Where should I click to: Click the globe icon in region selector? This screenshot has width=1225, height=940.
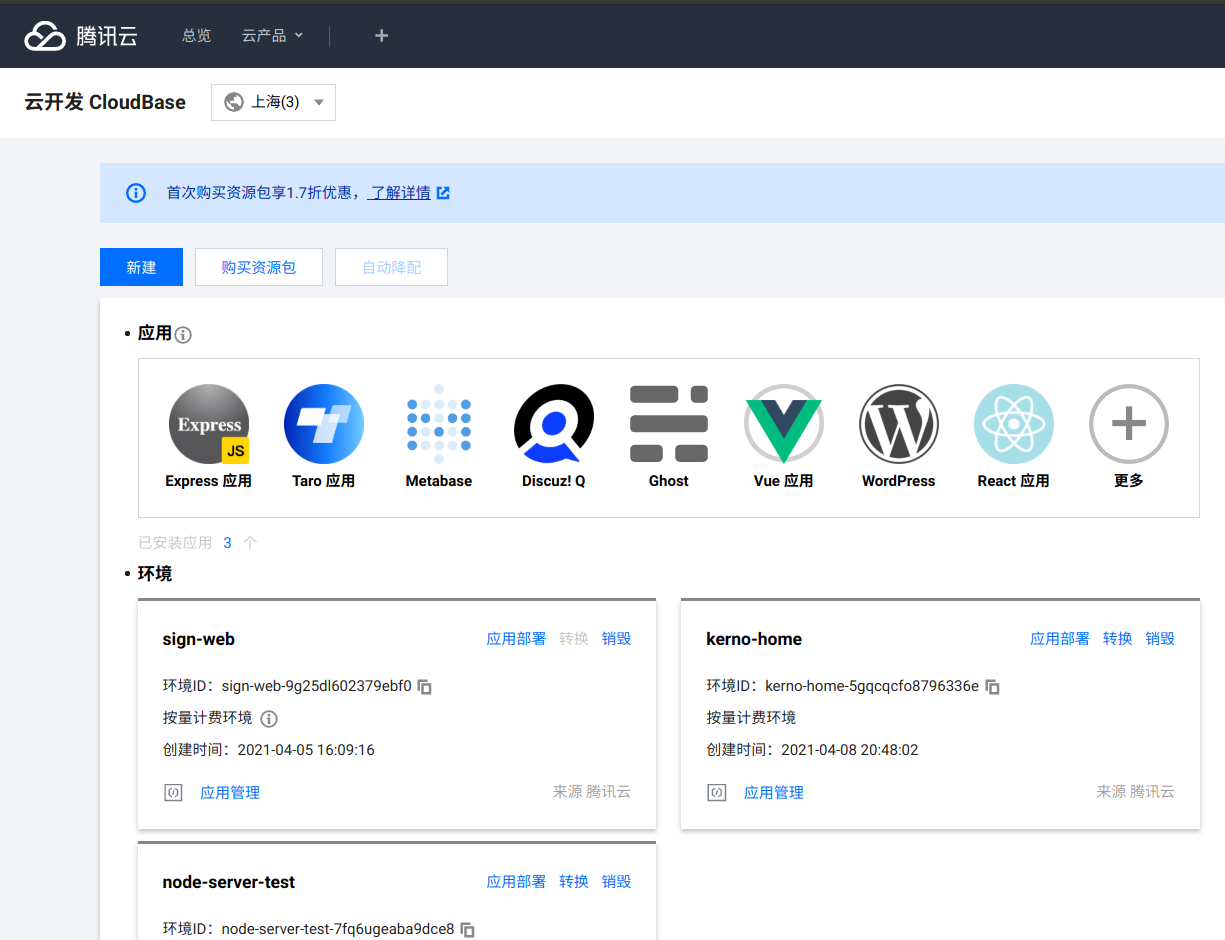click(x=234, y=102)
